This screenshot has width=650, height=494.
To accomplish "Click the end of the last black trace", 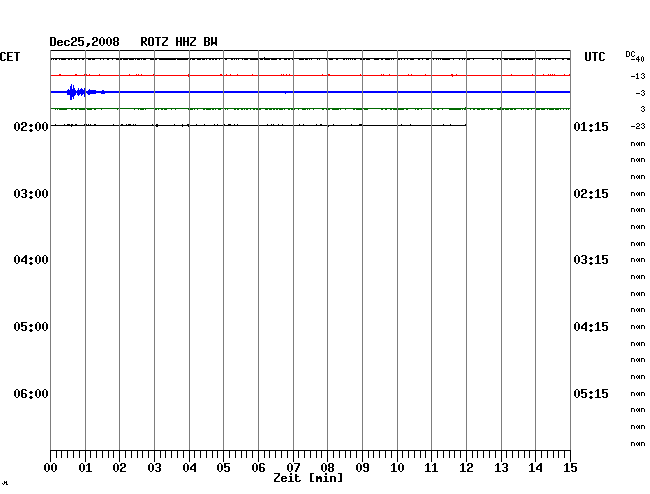I will pos(466,125).
